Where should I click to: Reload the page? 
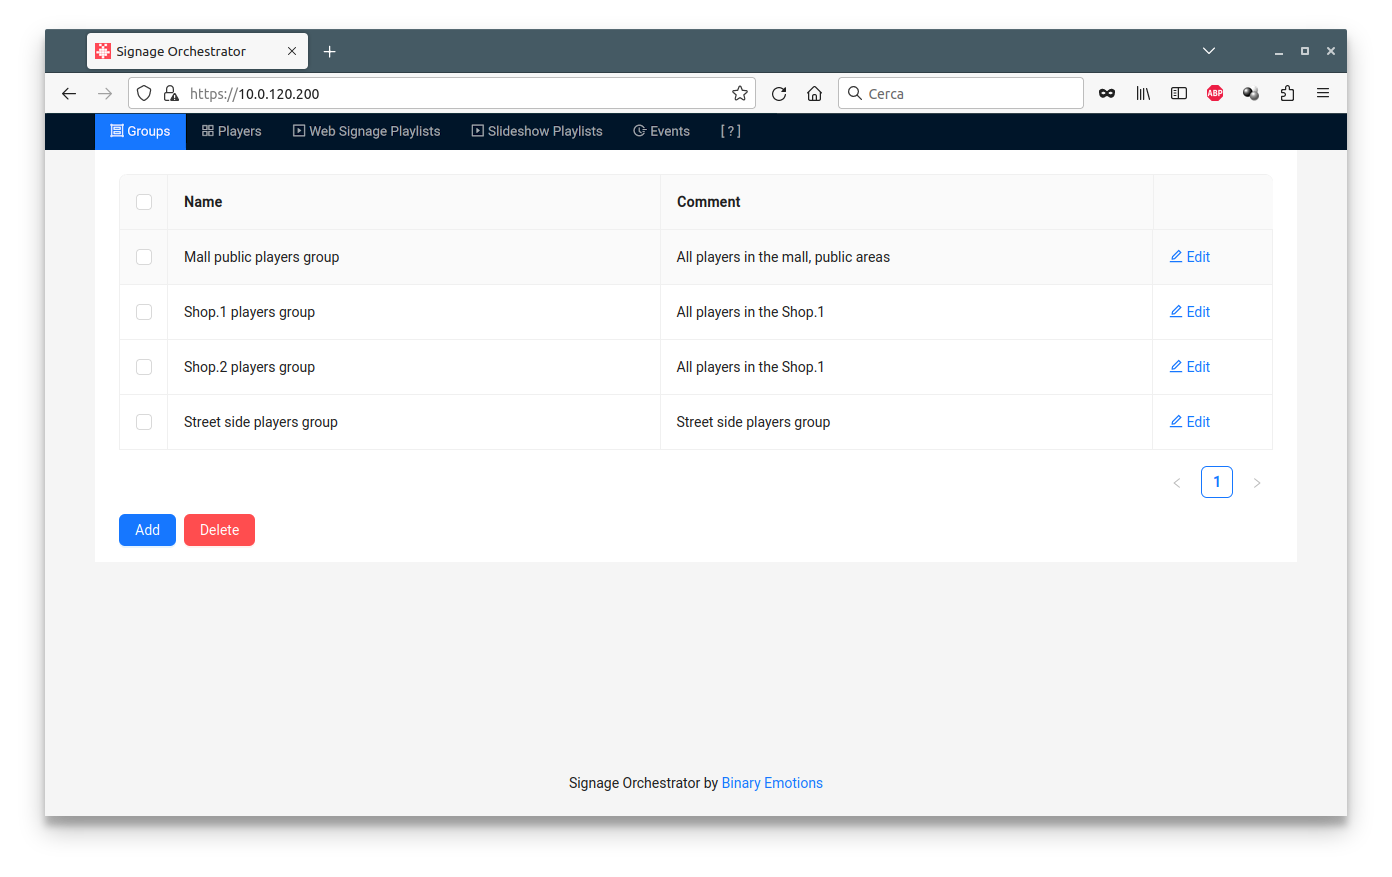(779, 93)
